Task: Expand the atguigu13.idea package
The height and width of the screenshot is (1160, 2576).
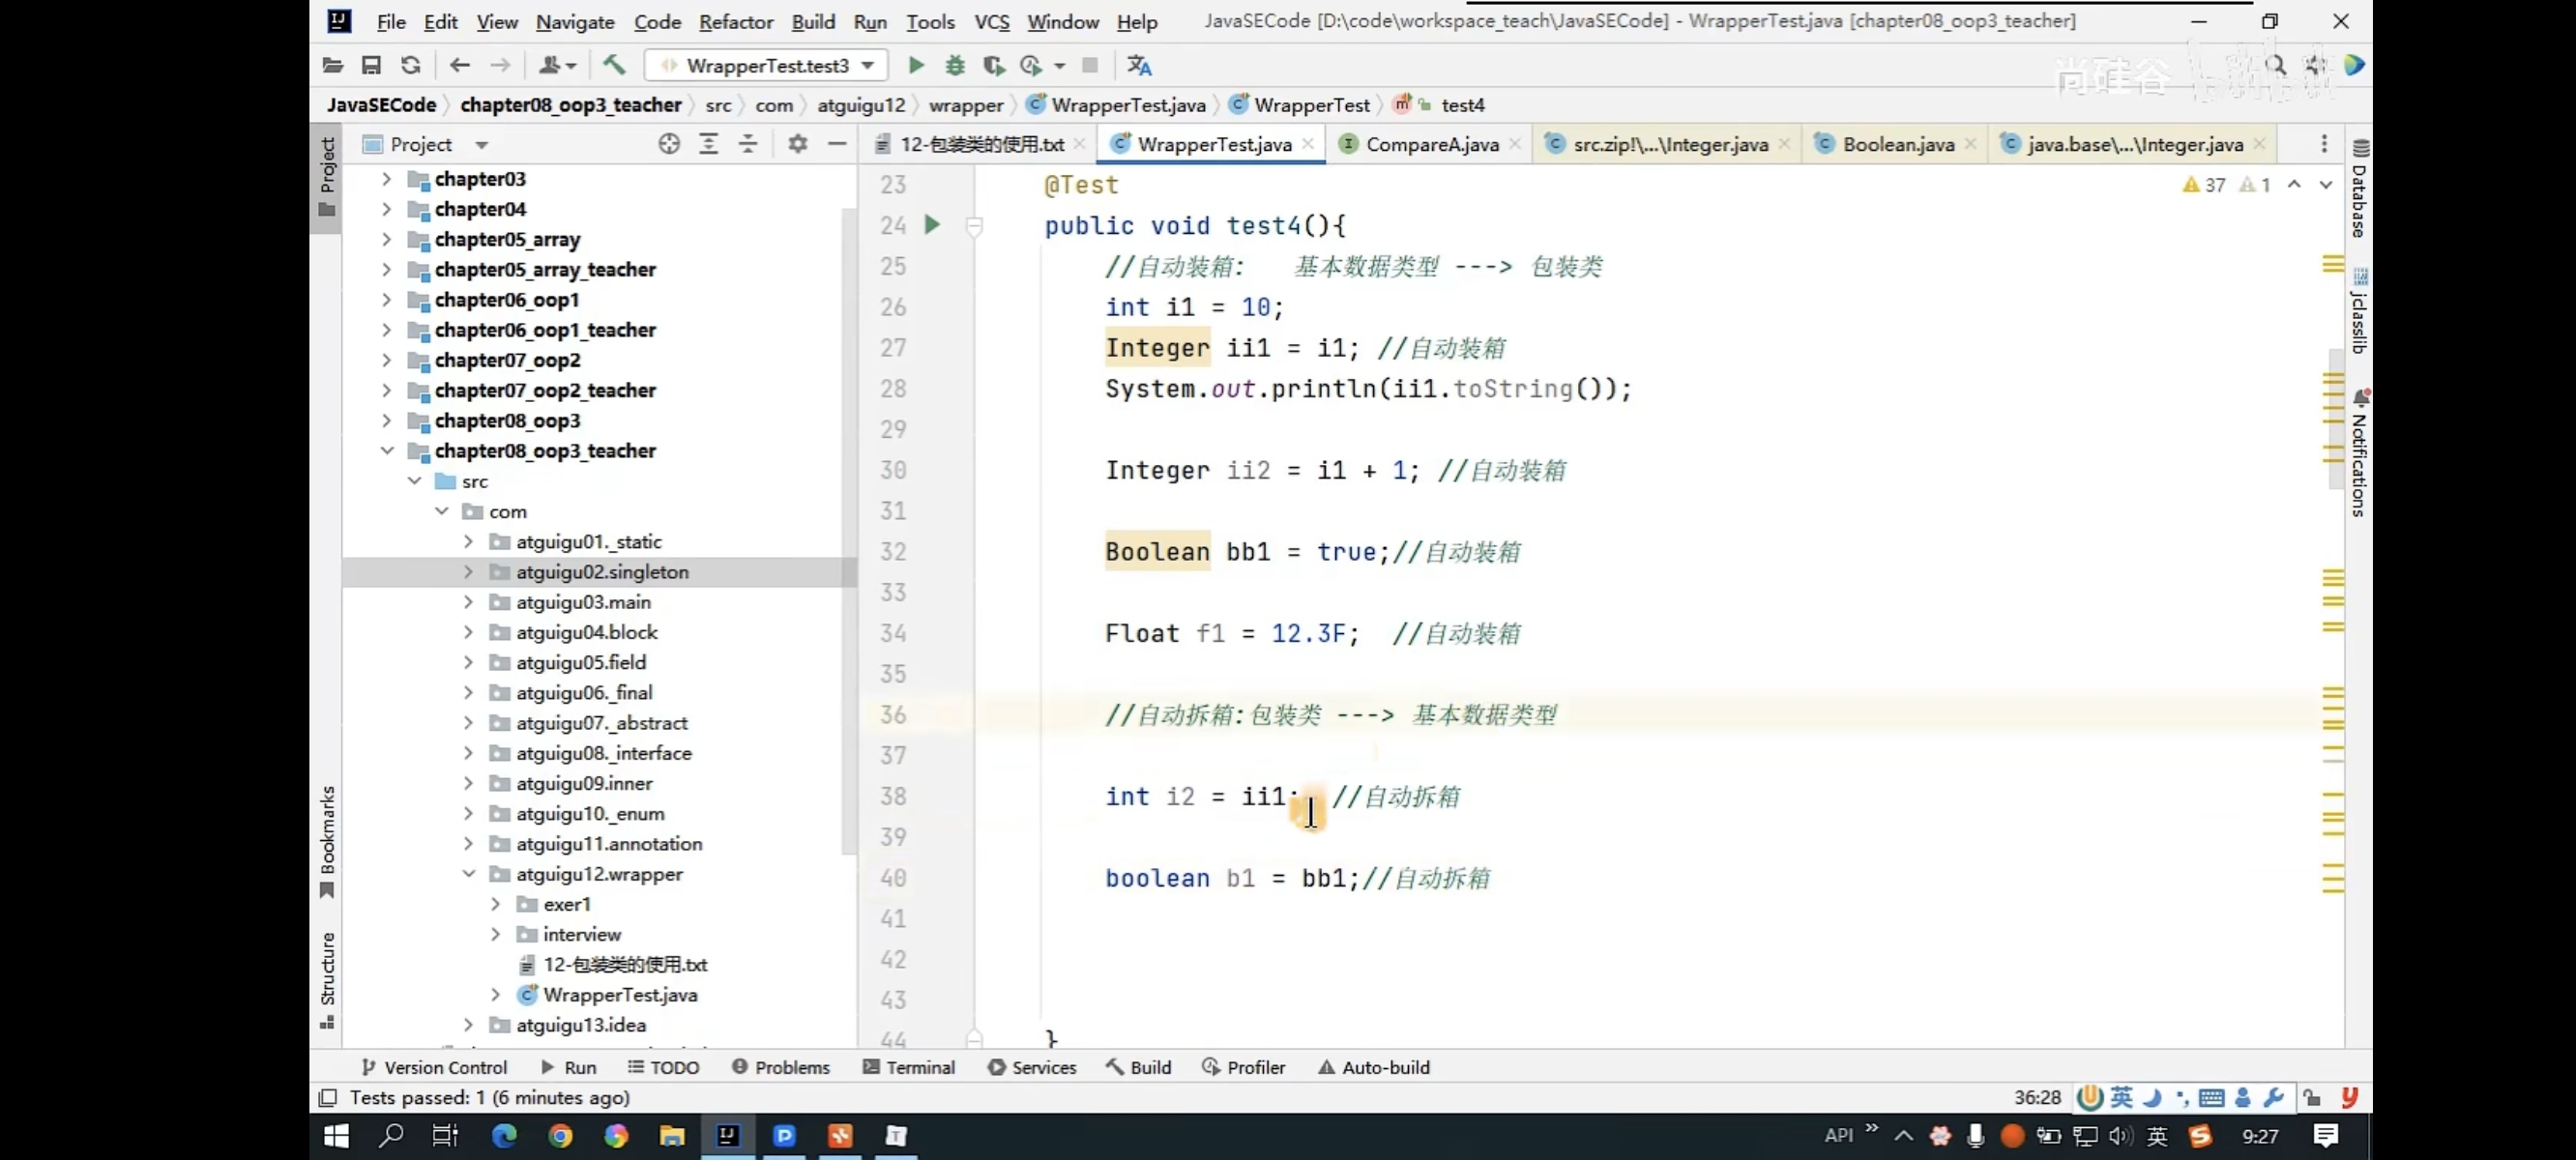Action: coord(468,1025)
